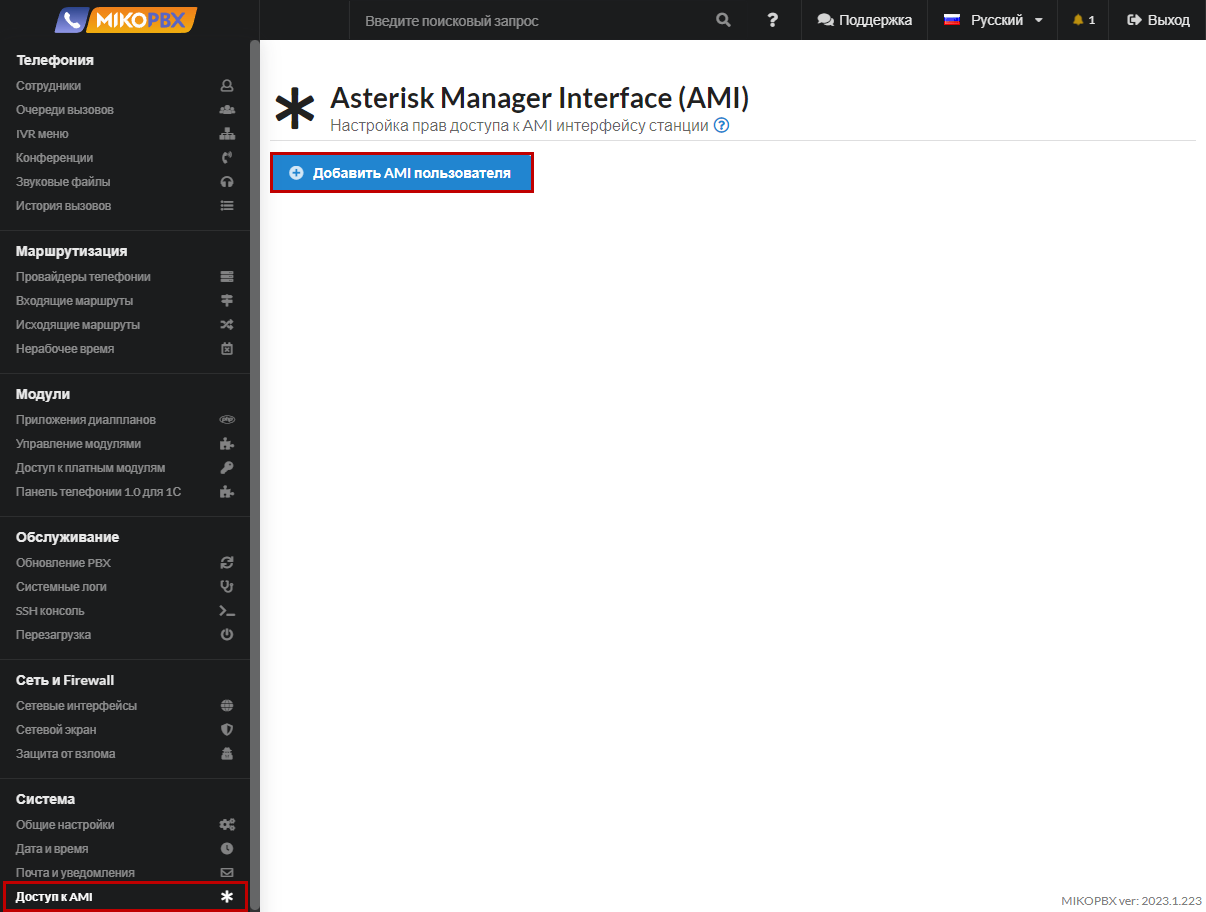This screenshot has width=1206, height=912.
Task: Click Выход to log out
Action: pos(1158,20)
